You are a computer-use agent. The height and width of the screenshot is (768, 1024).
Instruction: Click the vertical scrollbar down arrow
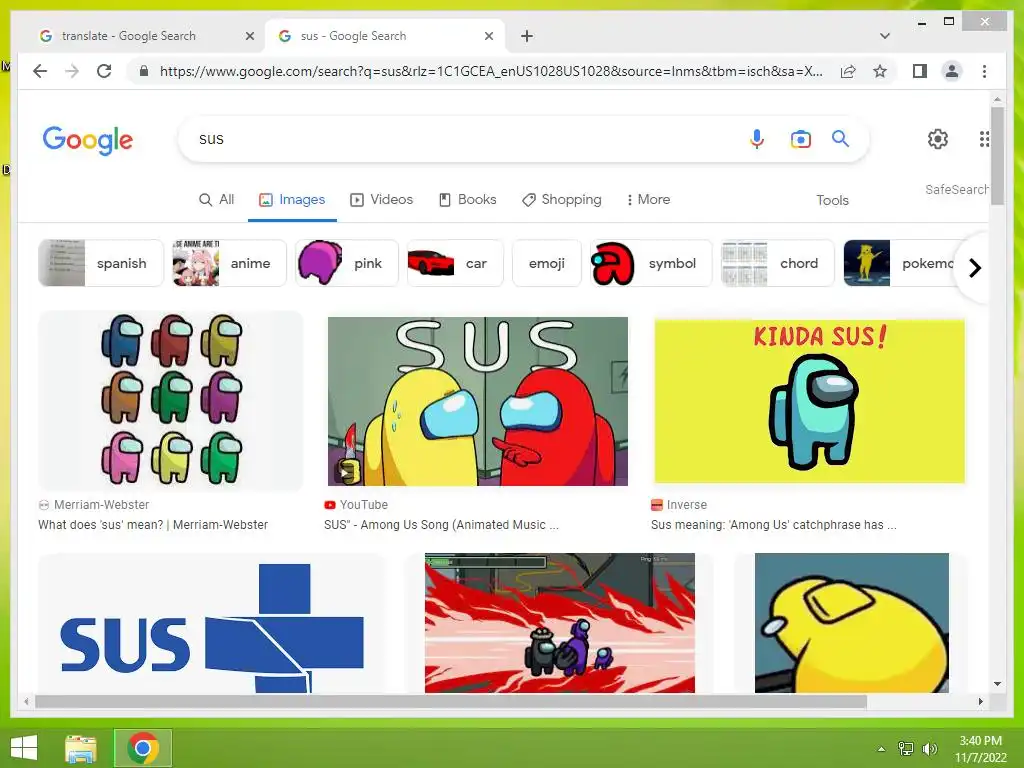(x=997, y=684)
